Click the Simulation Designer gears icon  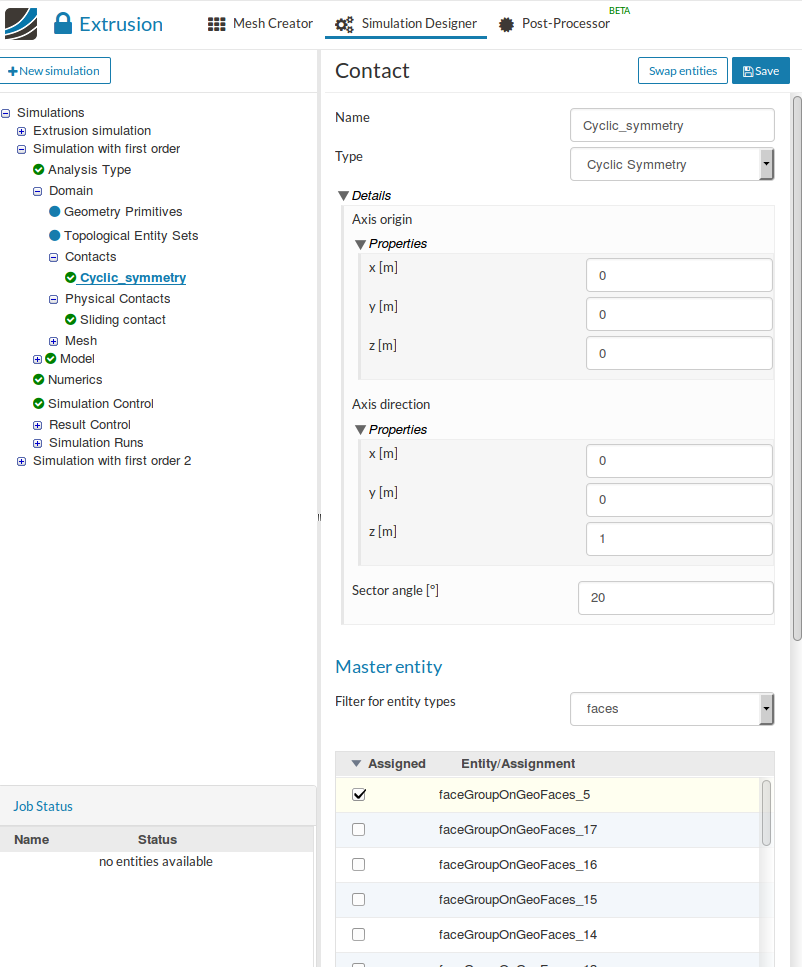coord(344,24)
